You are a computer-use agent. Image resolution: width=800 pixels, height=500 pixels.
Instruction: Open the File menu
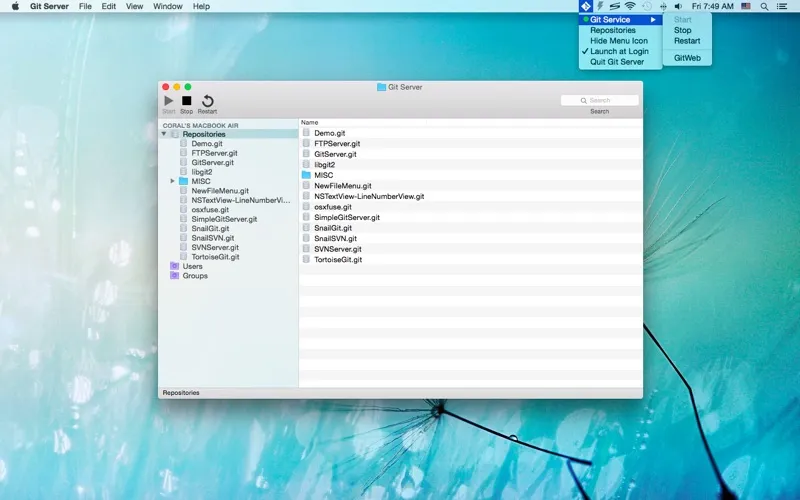[85, 6]
